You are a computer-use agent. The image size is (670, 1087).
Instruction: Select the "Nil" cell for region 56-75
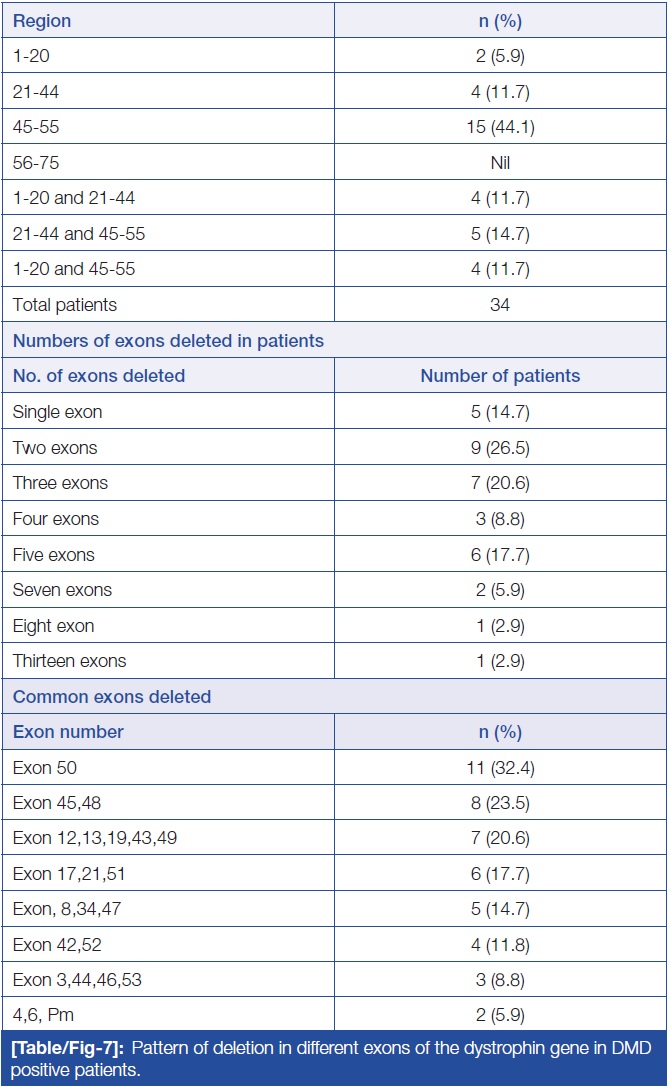click(499, 163)
